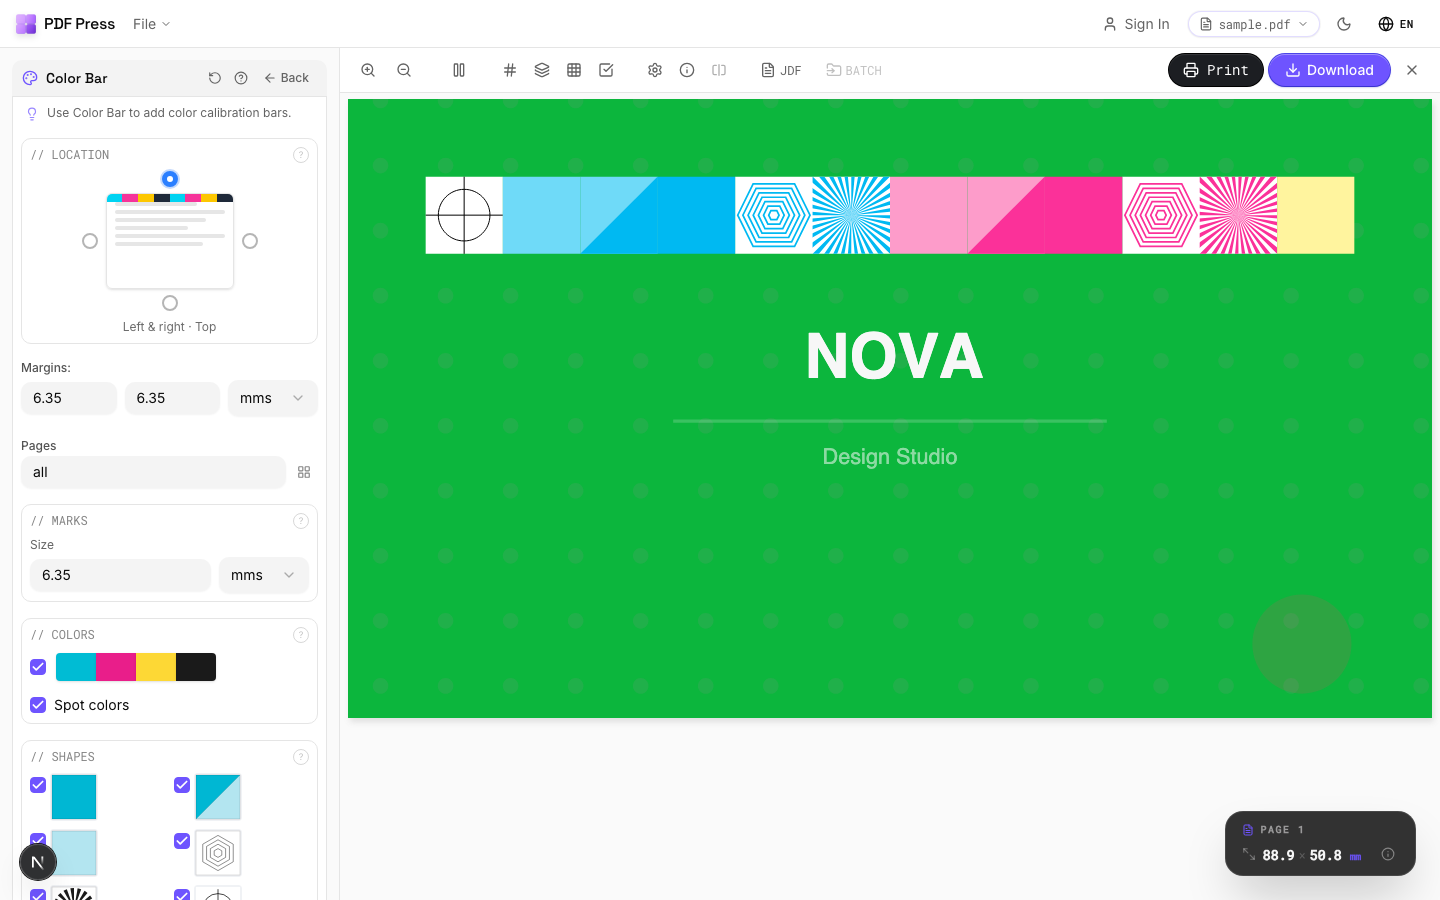Viewport: 1440px width, 900px height.
Task: Click the two-column layout icon
Action: click(459, 70)
